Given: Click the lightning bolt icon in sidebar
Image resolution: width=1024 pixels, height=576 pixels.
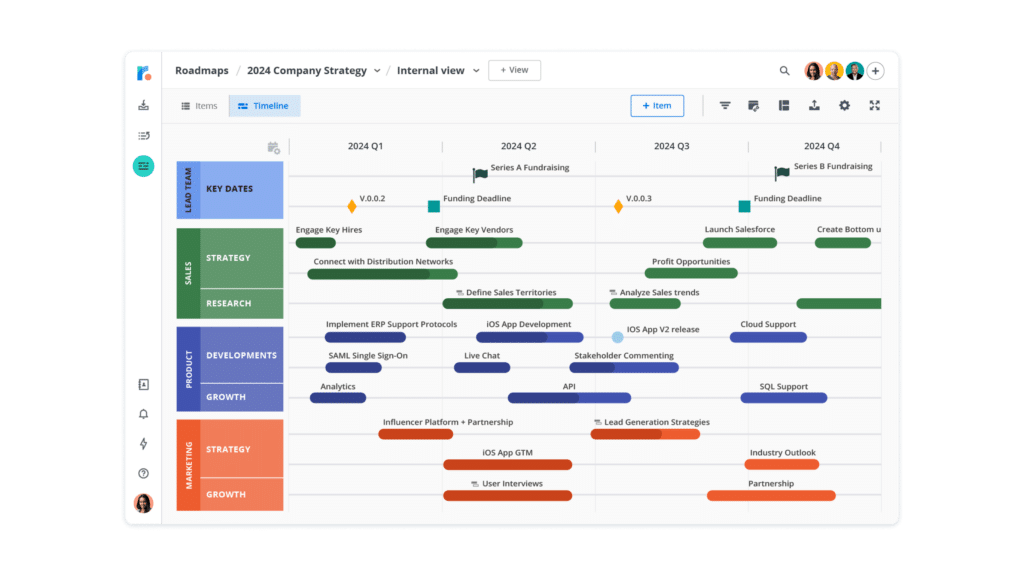Looking at the screenshot, I should (144, 444).
